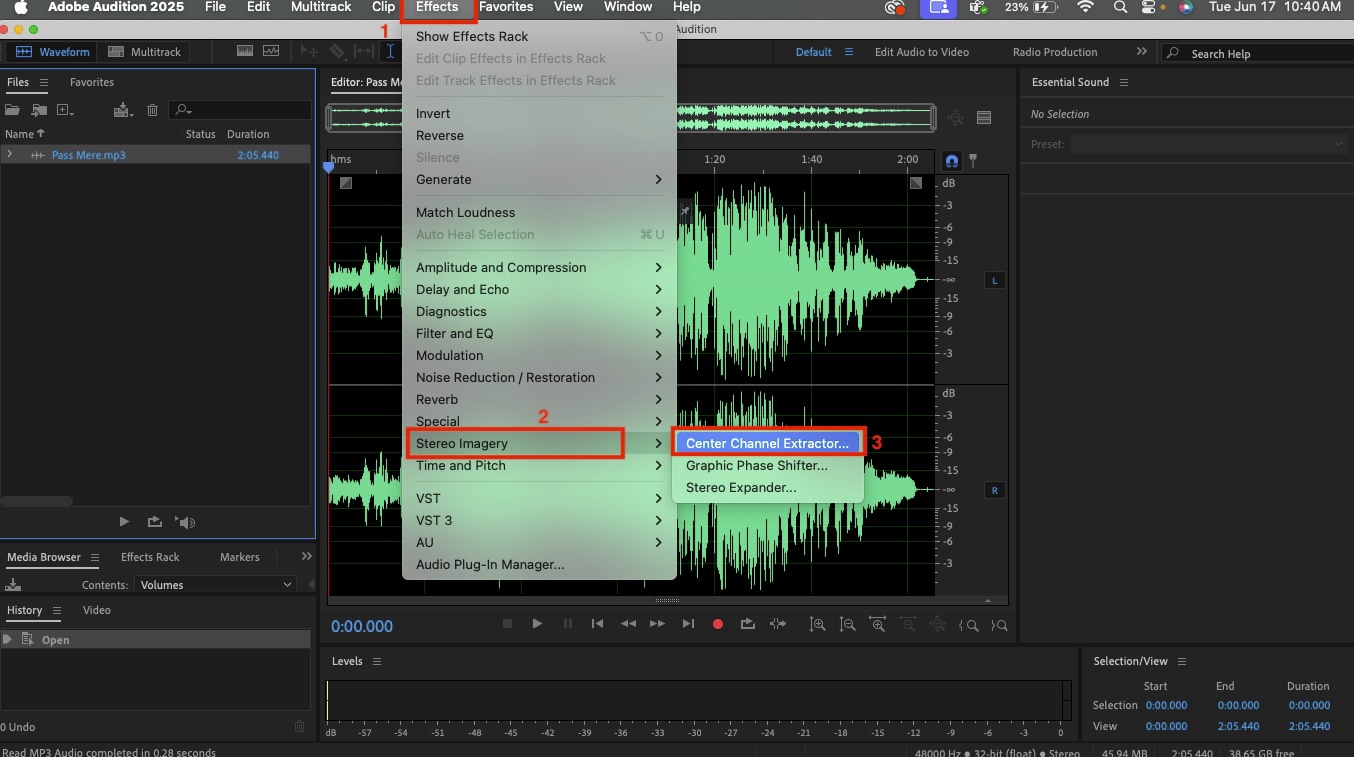Move playhead to next marker
Image resolution: width=1354 pixels, height=757 pixels.
[688, 623]
